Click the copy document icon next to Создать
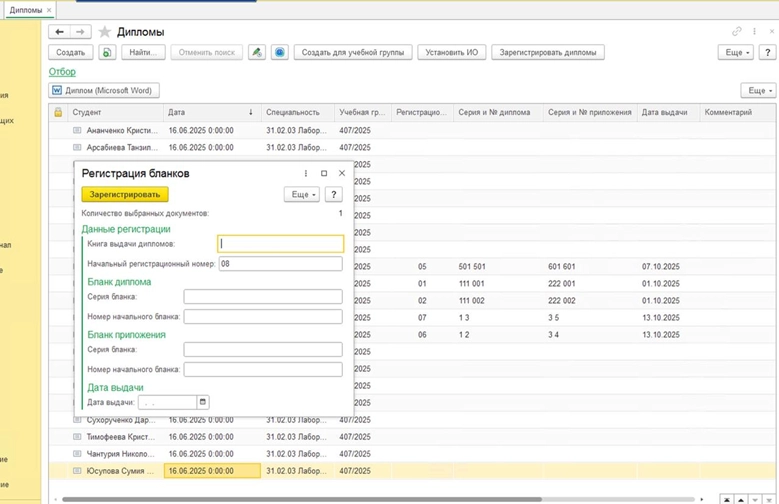This screenshot has height=504, width=779. tap(107, 52)
